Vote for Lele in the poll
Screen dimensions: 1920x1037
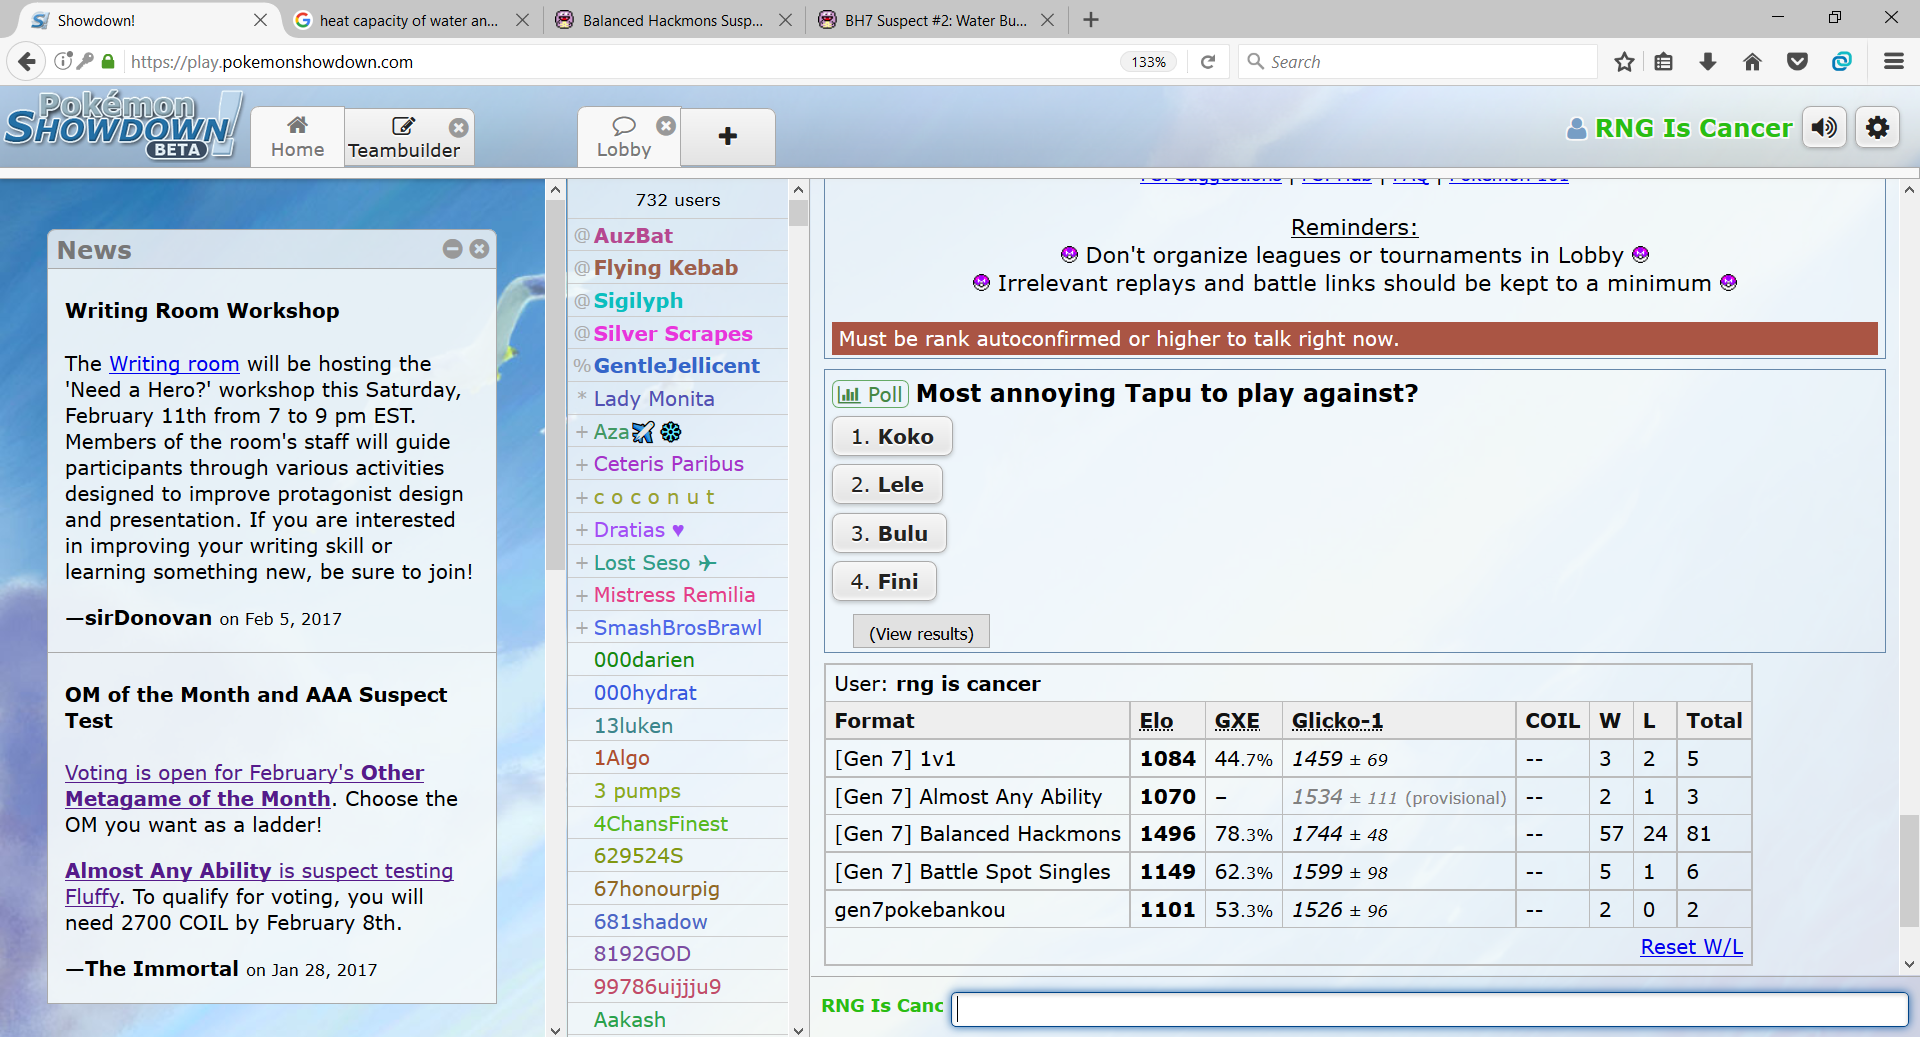887,485
